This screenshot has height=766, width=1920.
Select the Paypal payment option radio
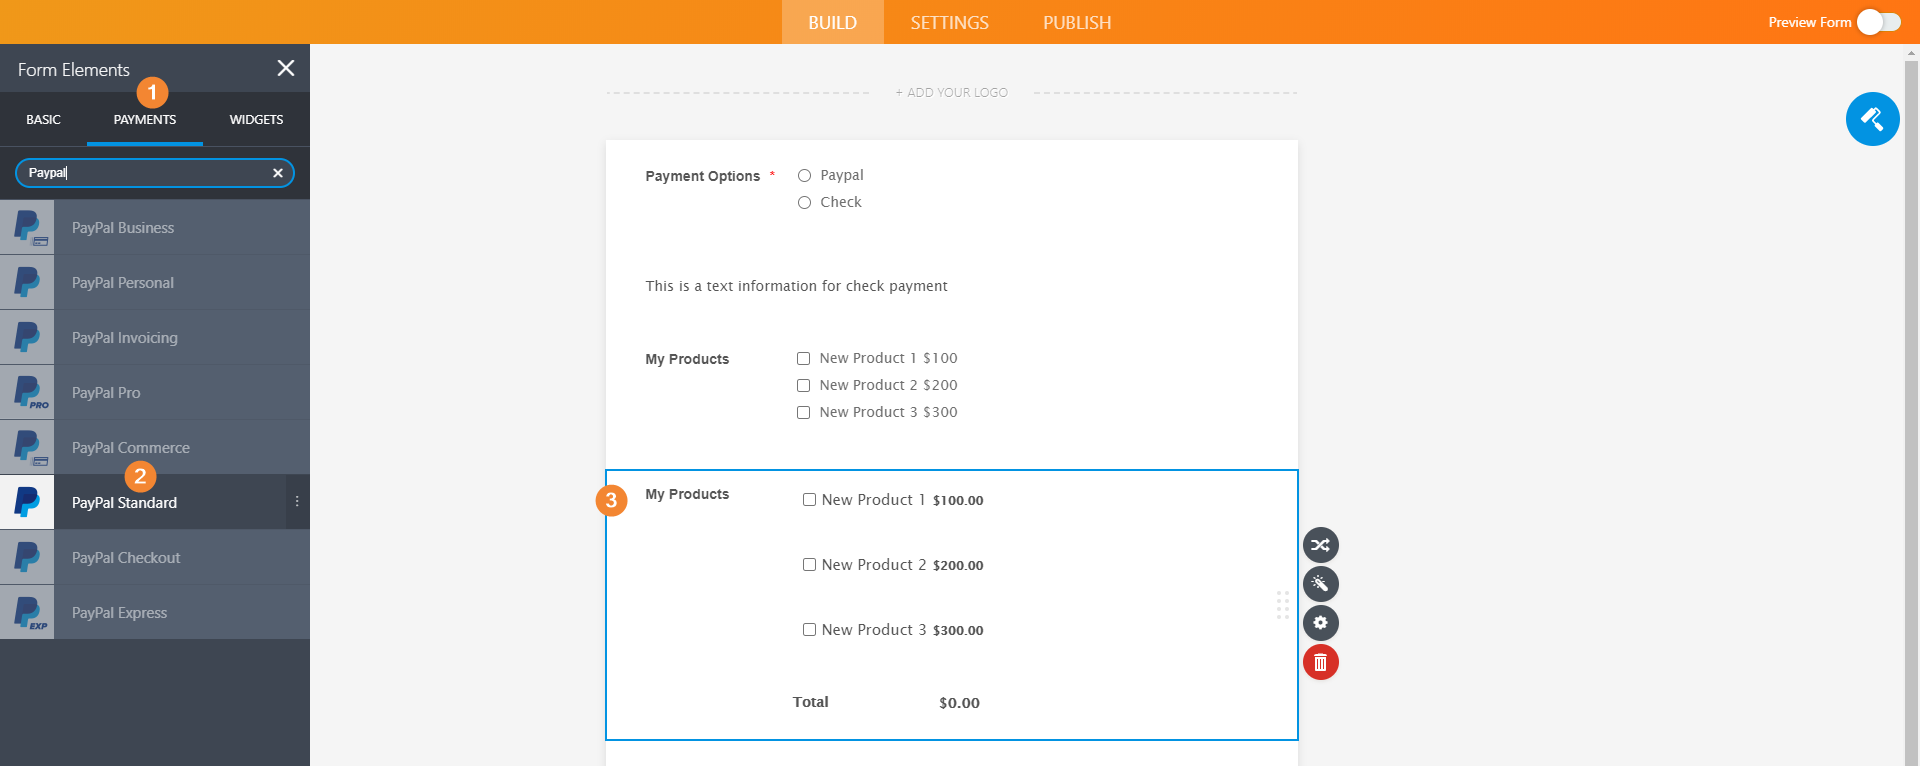[804, 176]
